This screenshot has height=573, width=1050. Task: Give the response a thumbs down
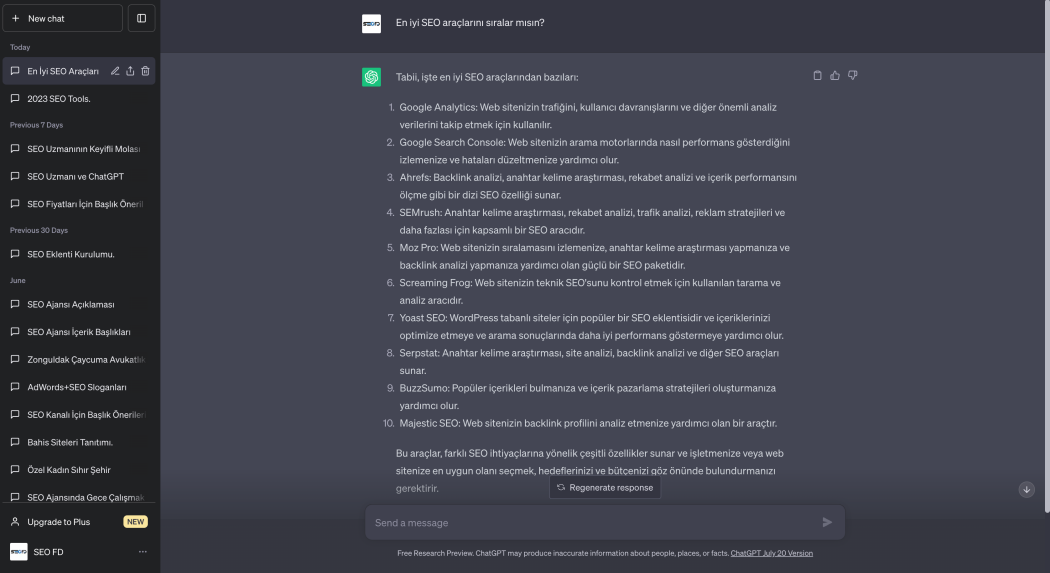pyautogui.click(x=852, y=76)
